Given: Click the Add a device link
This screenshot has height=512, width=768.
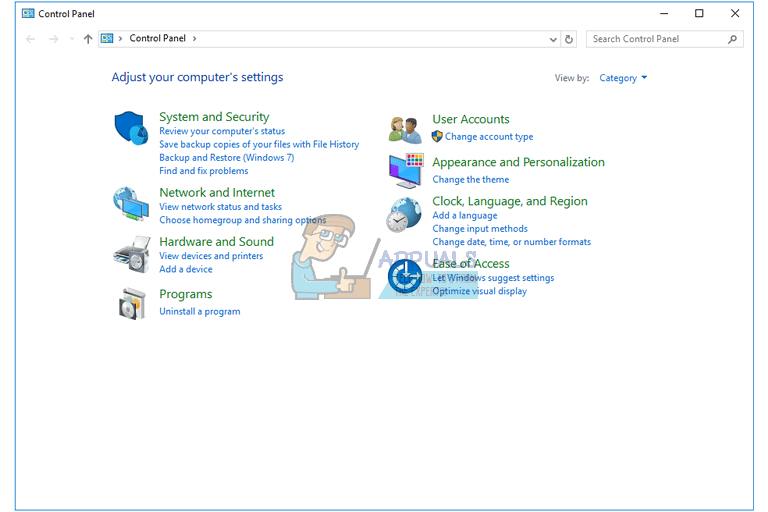Looking at the screenshot, I should [x=186, y=269].
